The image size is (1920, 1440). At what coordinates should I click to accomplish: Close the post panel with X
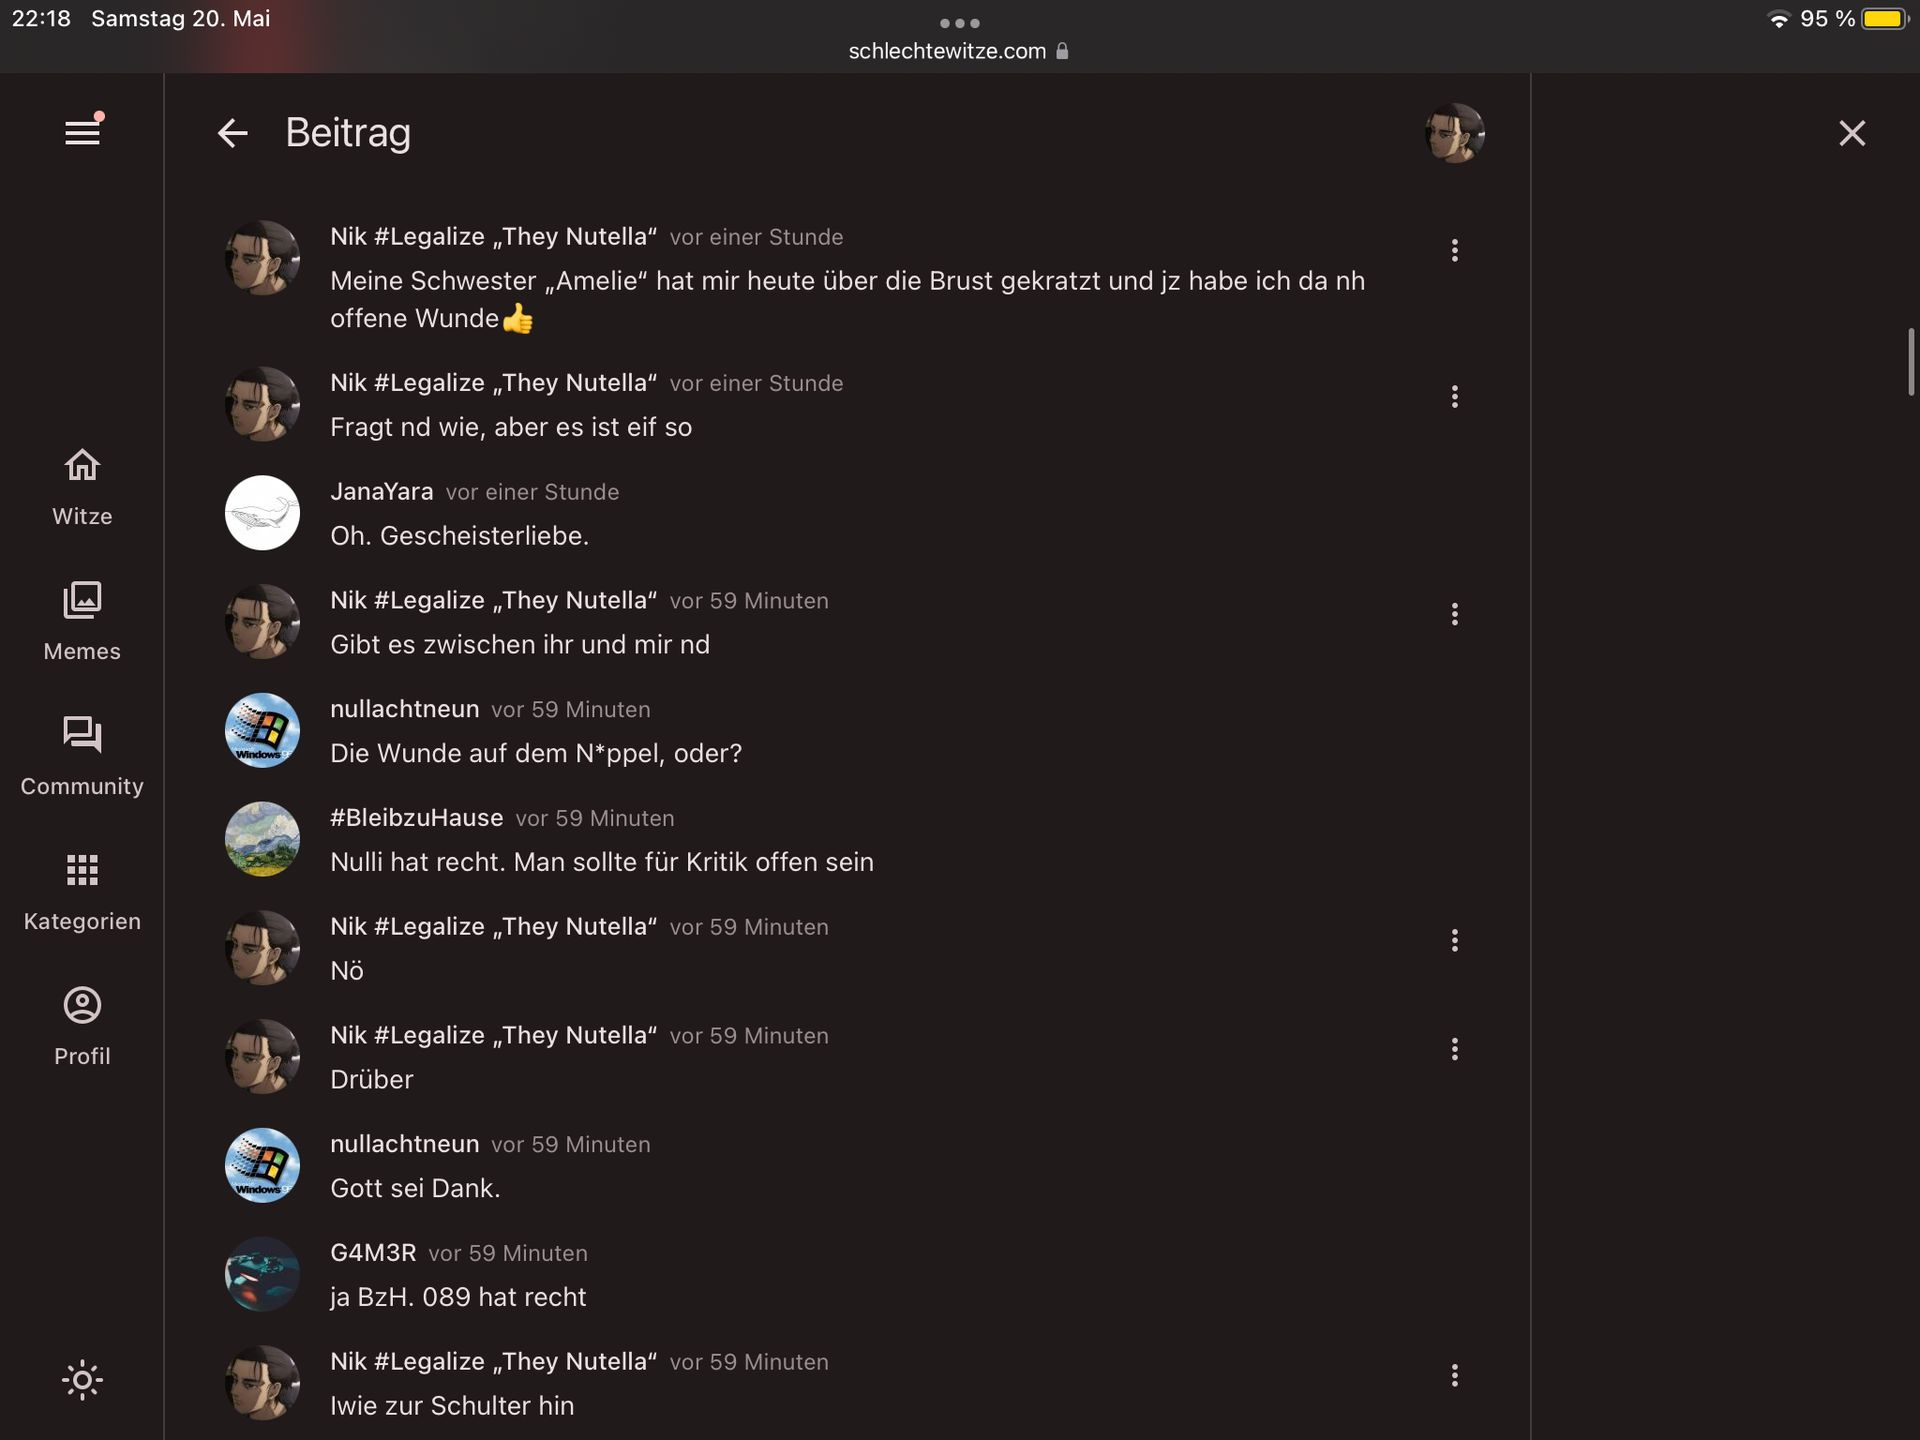pyautogui.click(x=1852, y=133)
